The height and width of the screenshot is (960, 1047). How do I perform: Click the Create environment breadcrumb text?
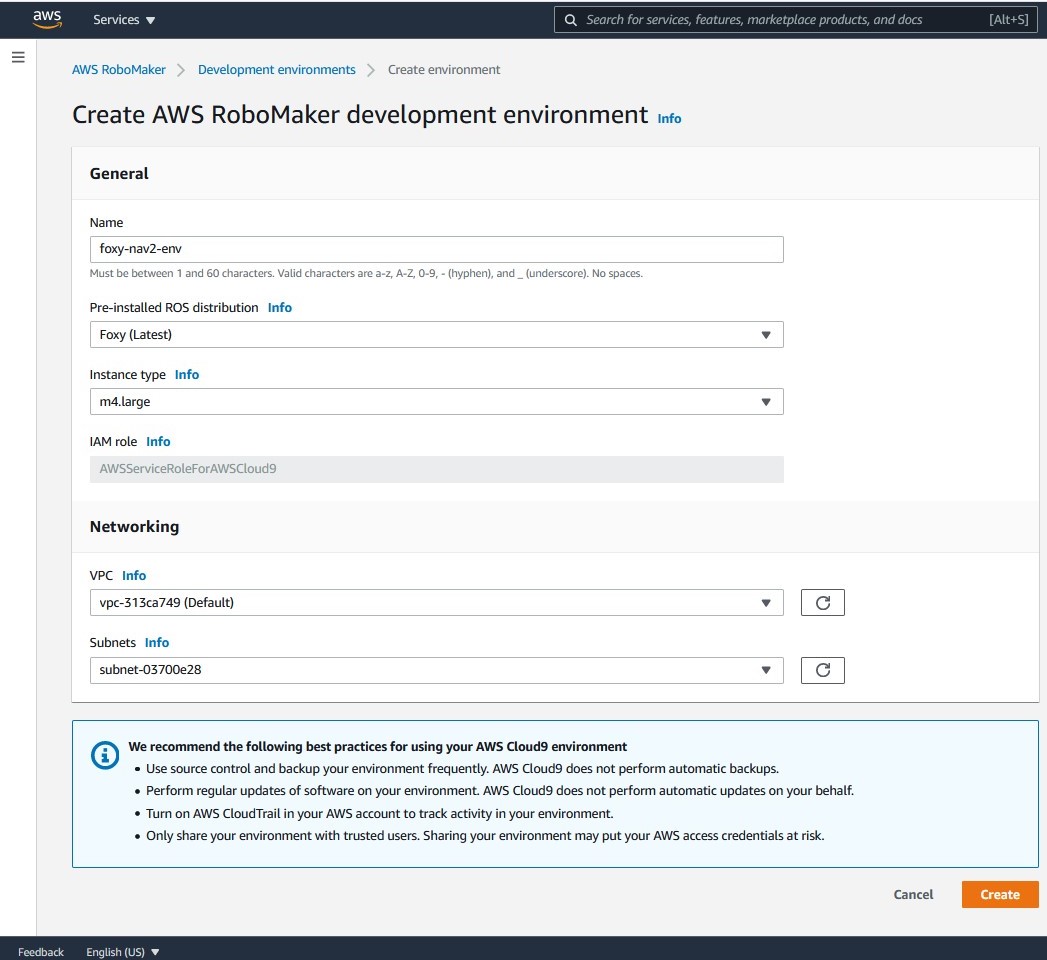click(x=444, y=69)
